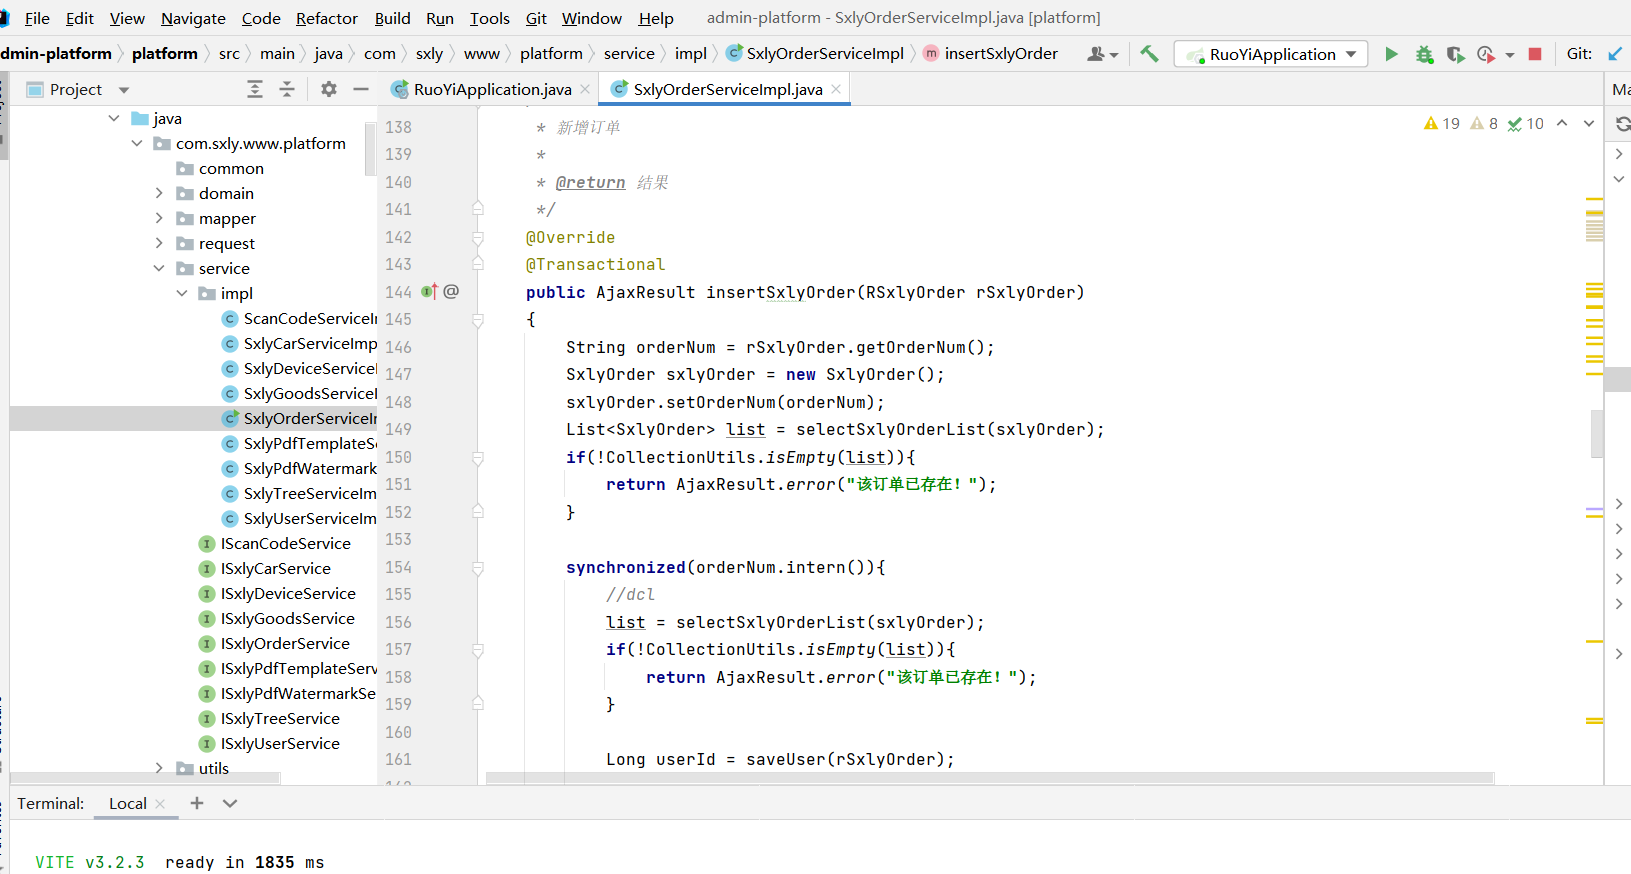Build project with the hammer icon
Screen dimensions: 1631x874
[x=1149, y=54]
